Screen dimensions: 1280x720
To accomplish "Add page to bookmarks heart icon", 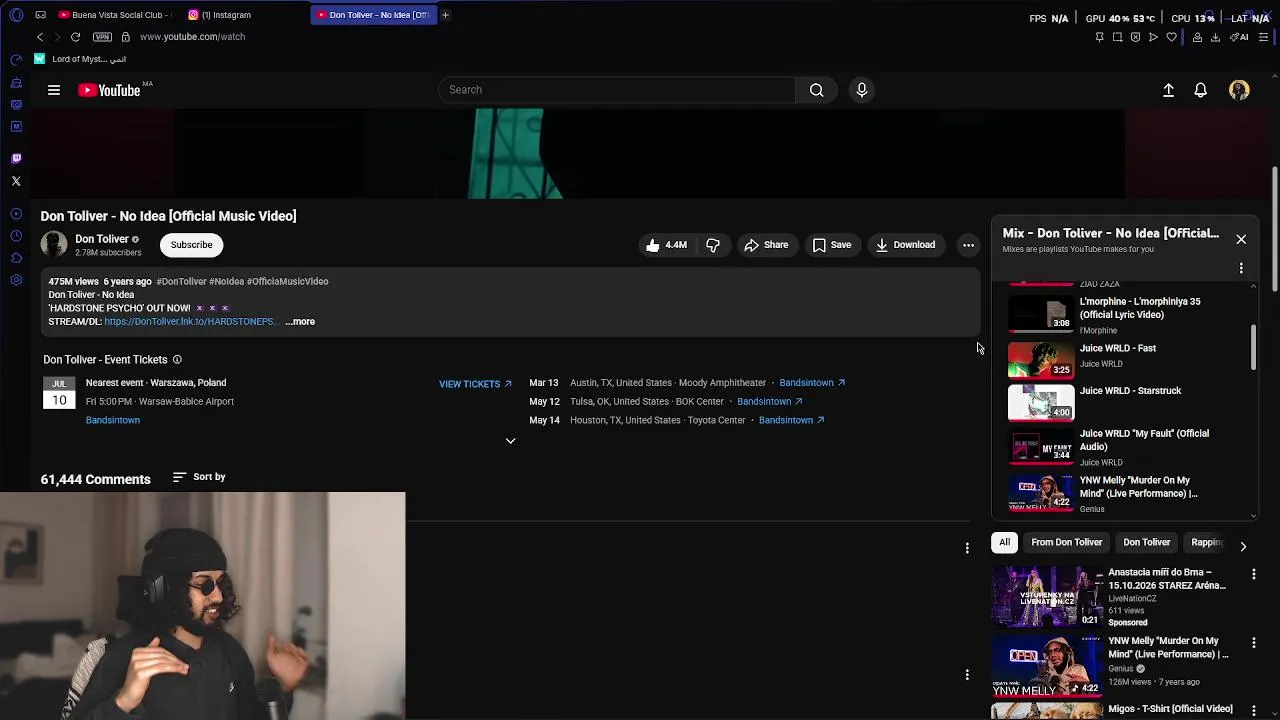I will coord(1171,37).
